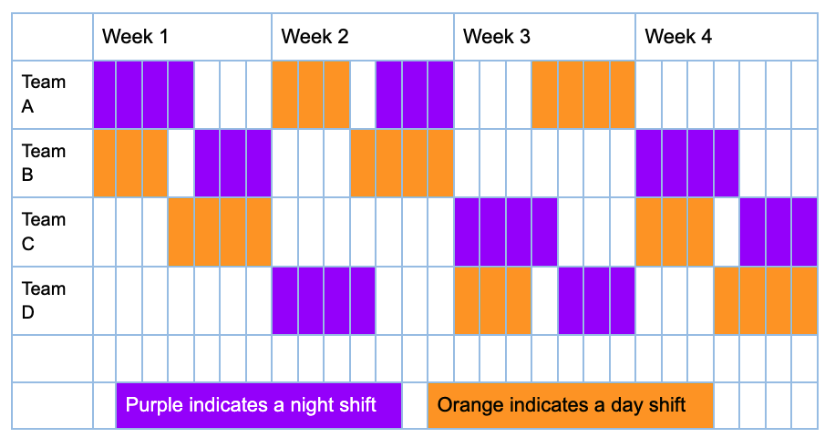
Task: Click Team A's purple block in Week 1
Action: (x=143, y=95)
